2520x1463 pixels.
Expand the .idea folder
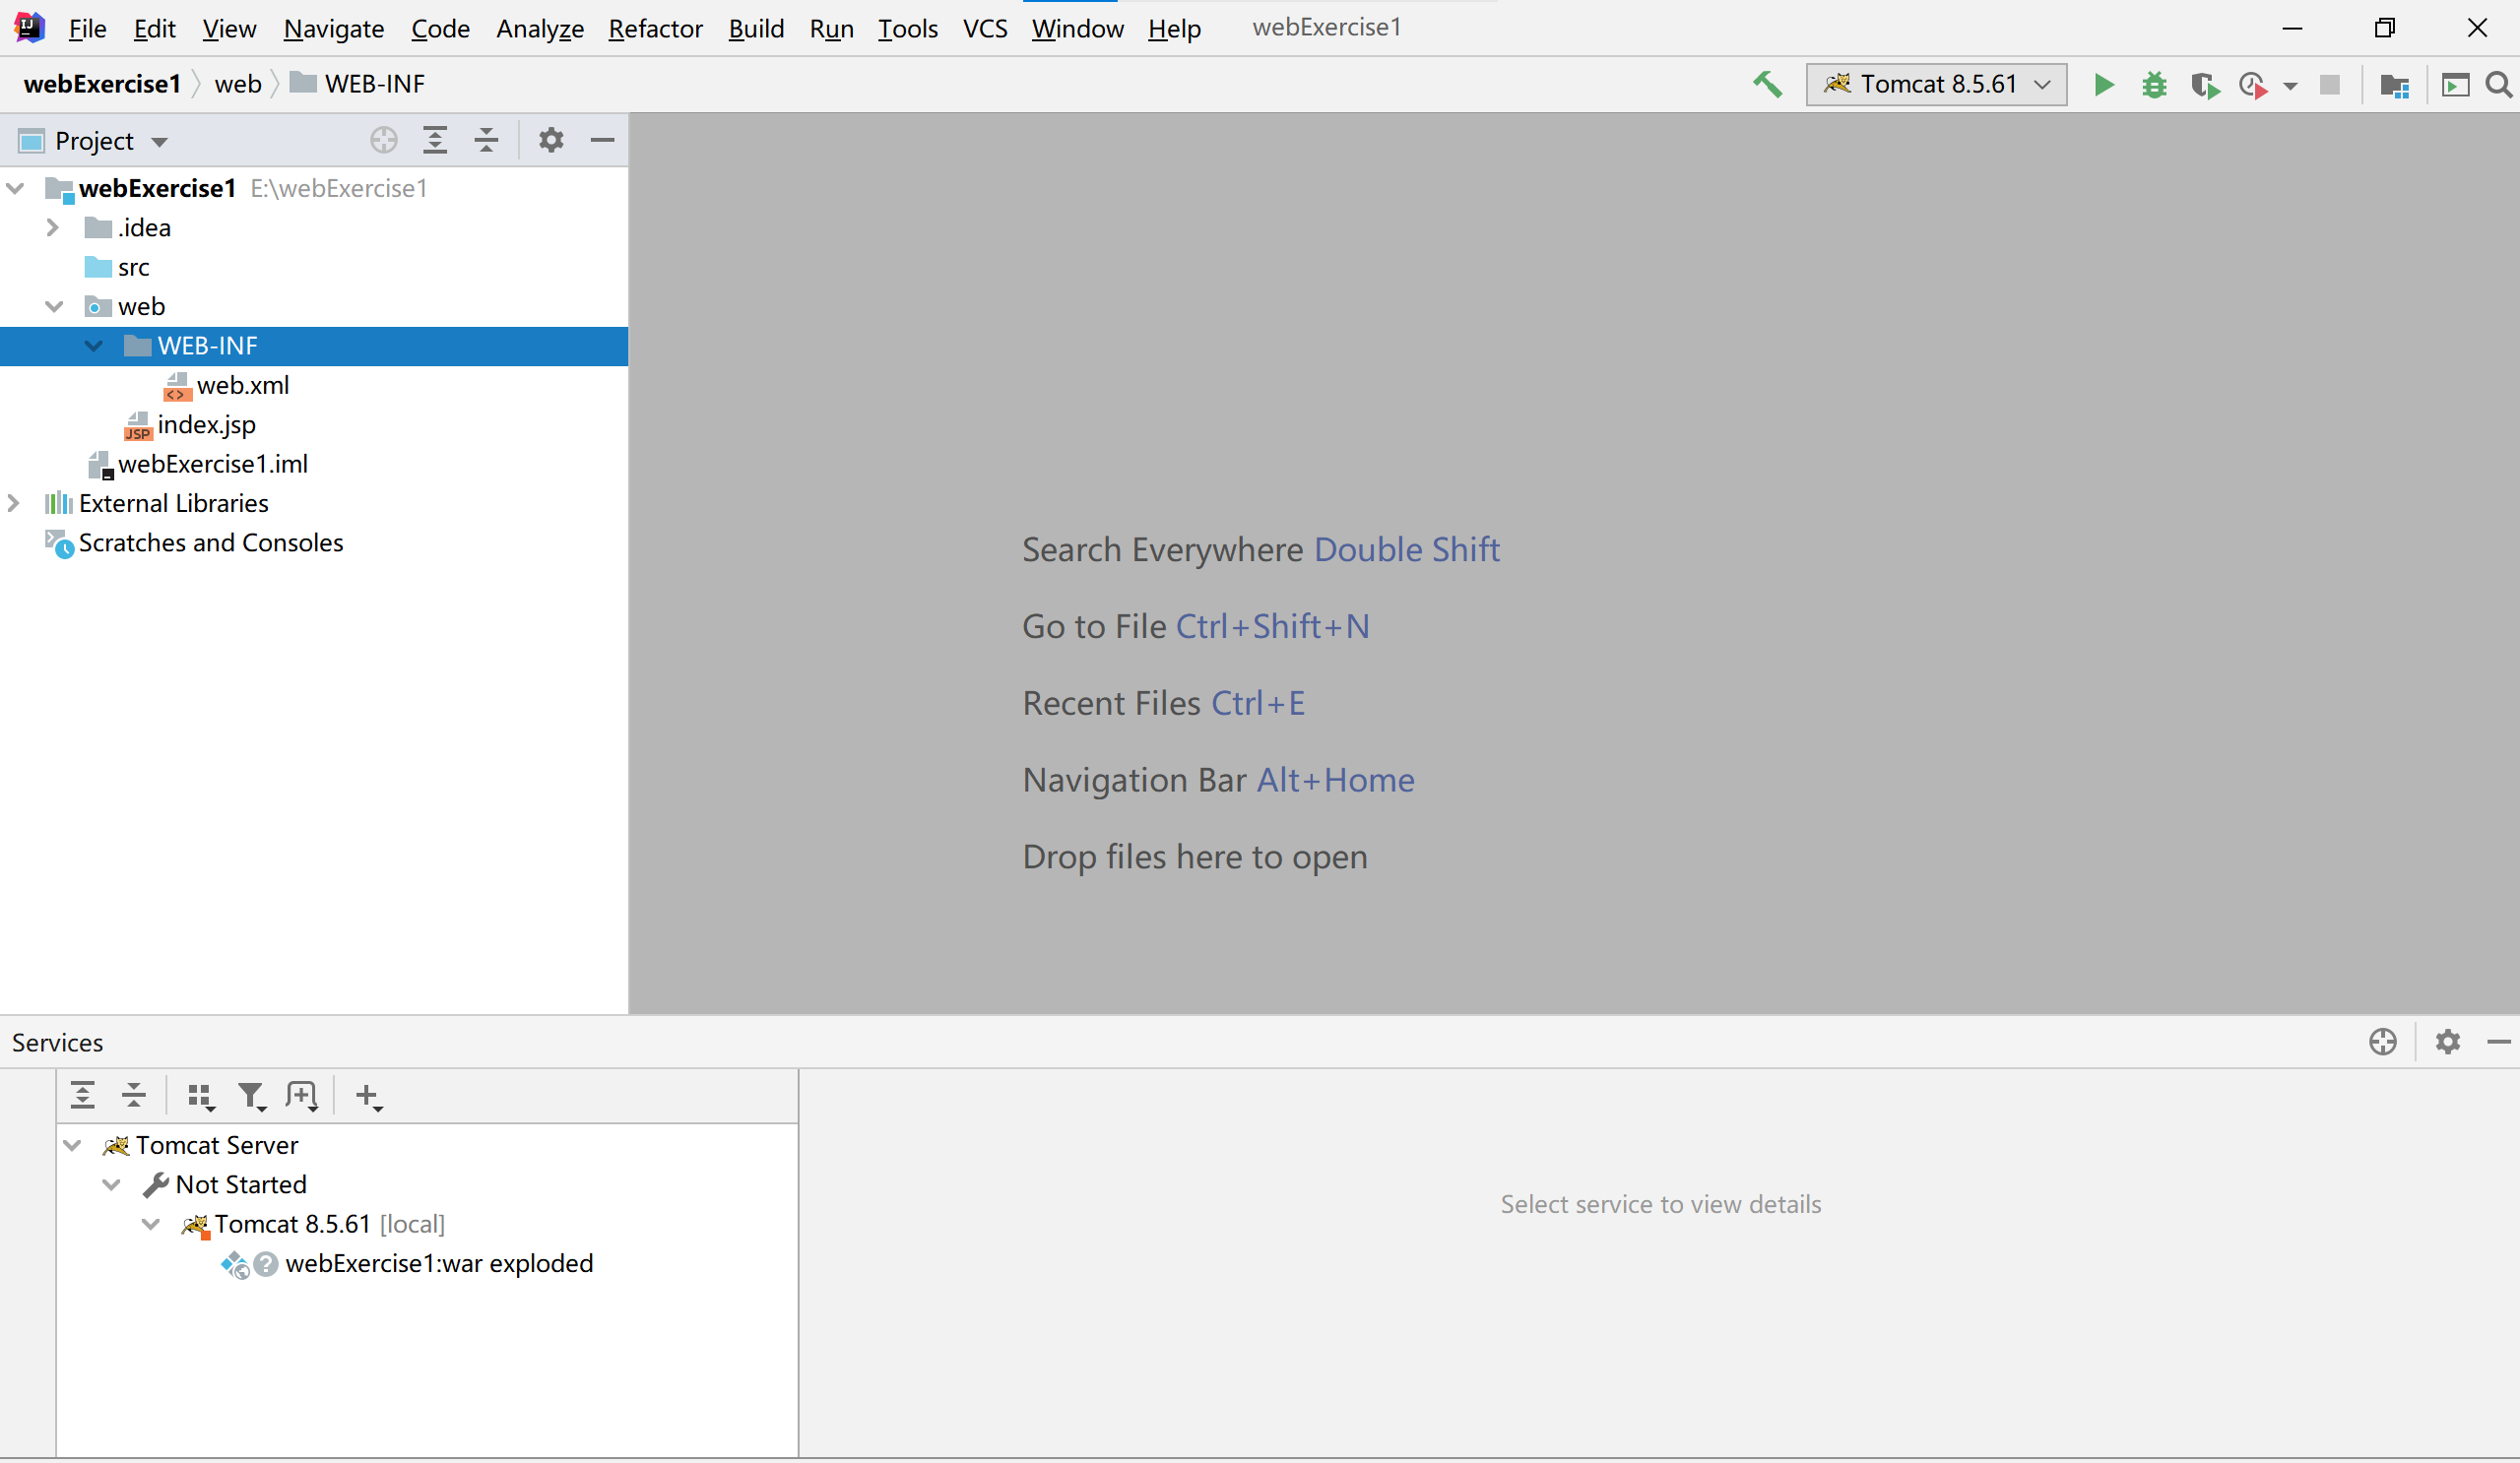(x=53, y=228)
